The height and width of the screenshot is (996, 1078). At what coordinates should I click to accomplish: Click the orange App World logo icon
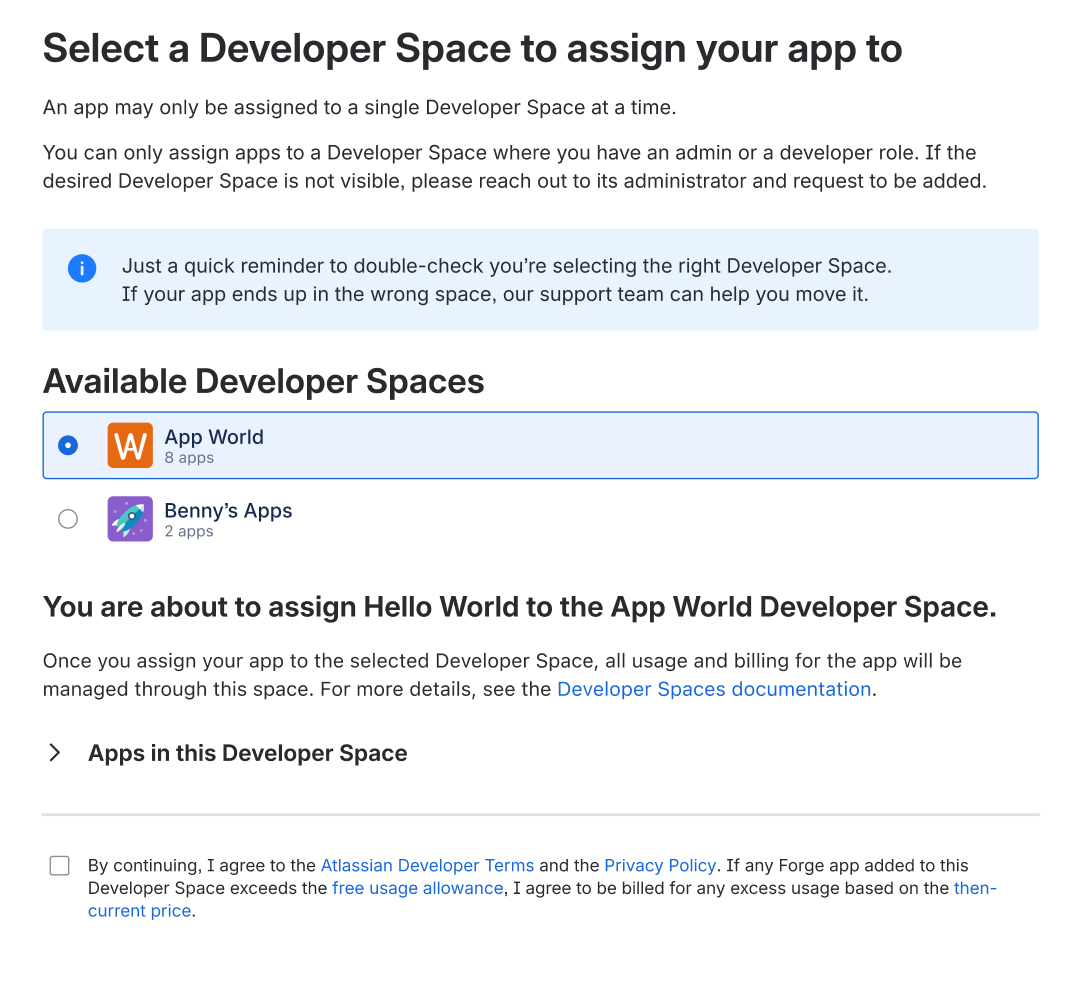[130, 446]
